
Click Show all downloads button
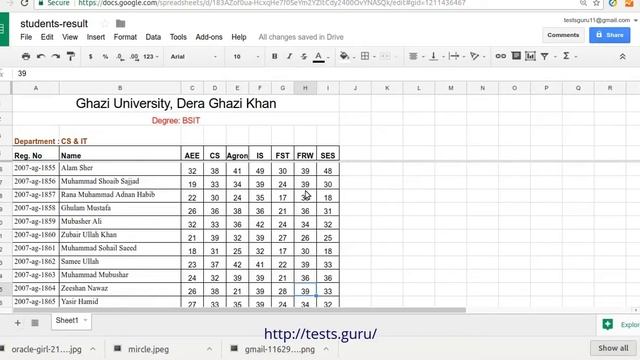click(613, 348)
